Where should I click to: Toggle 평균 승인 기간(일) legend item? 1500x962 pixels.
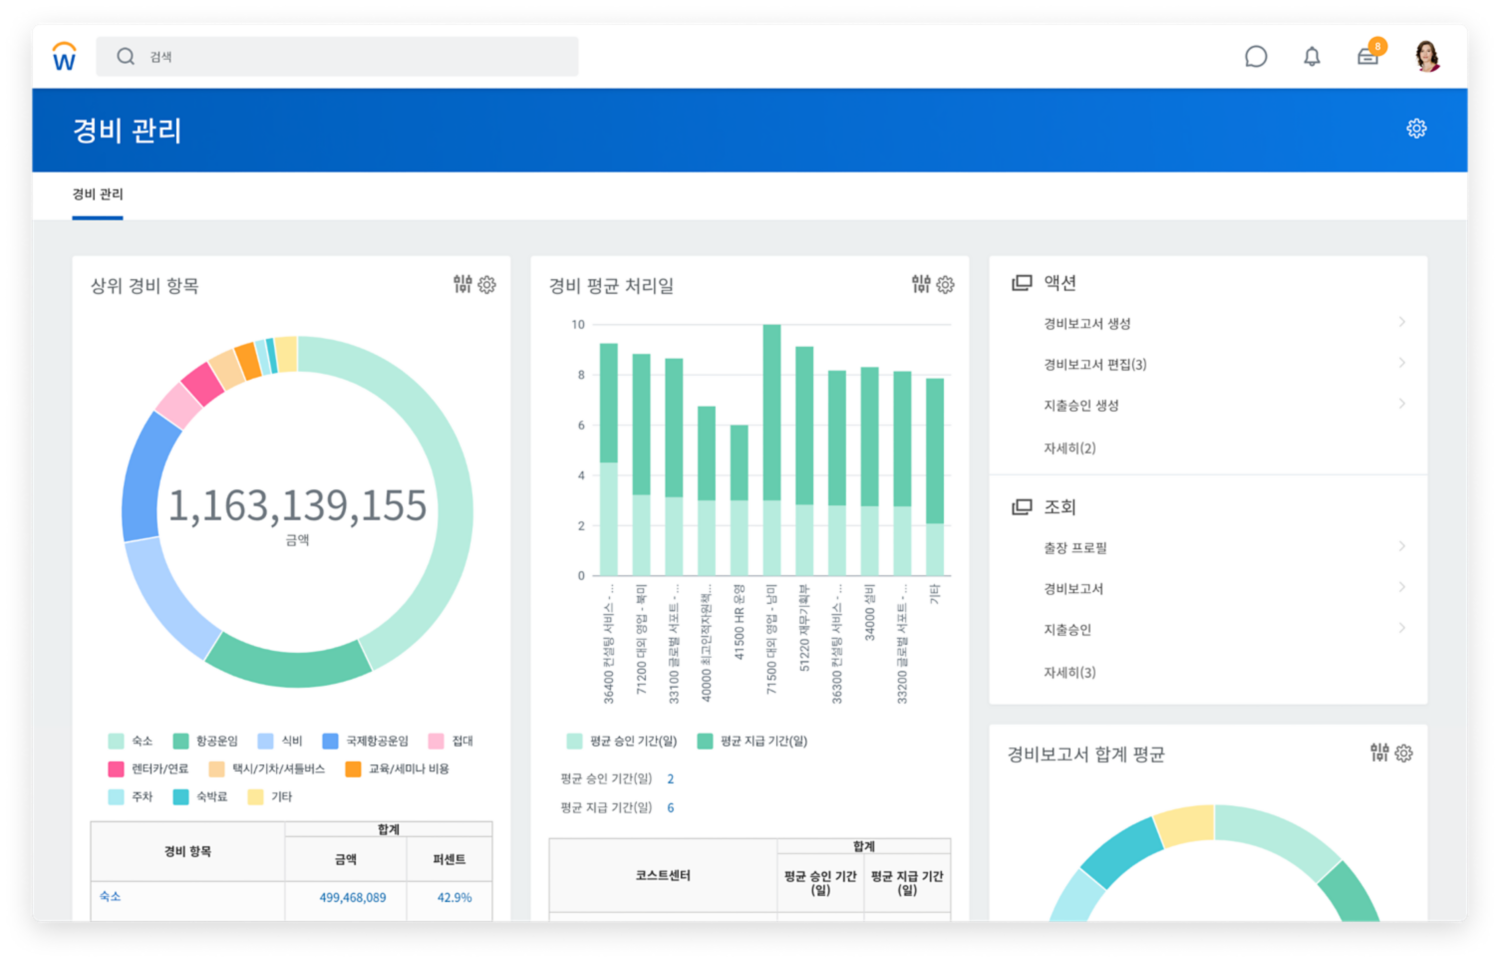pos(622,741)
